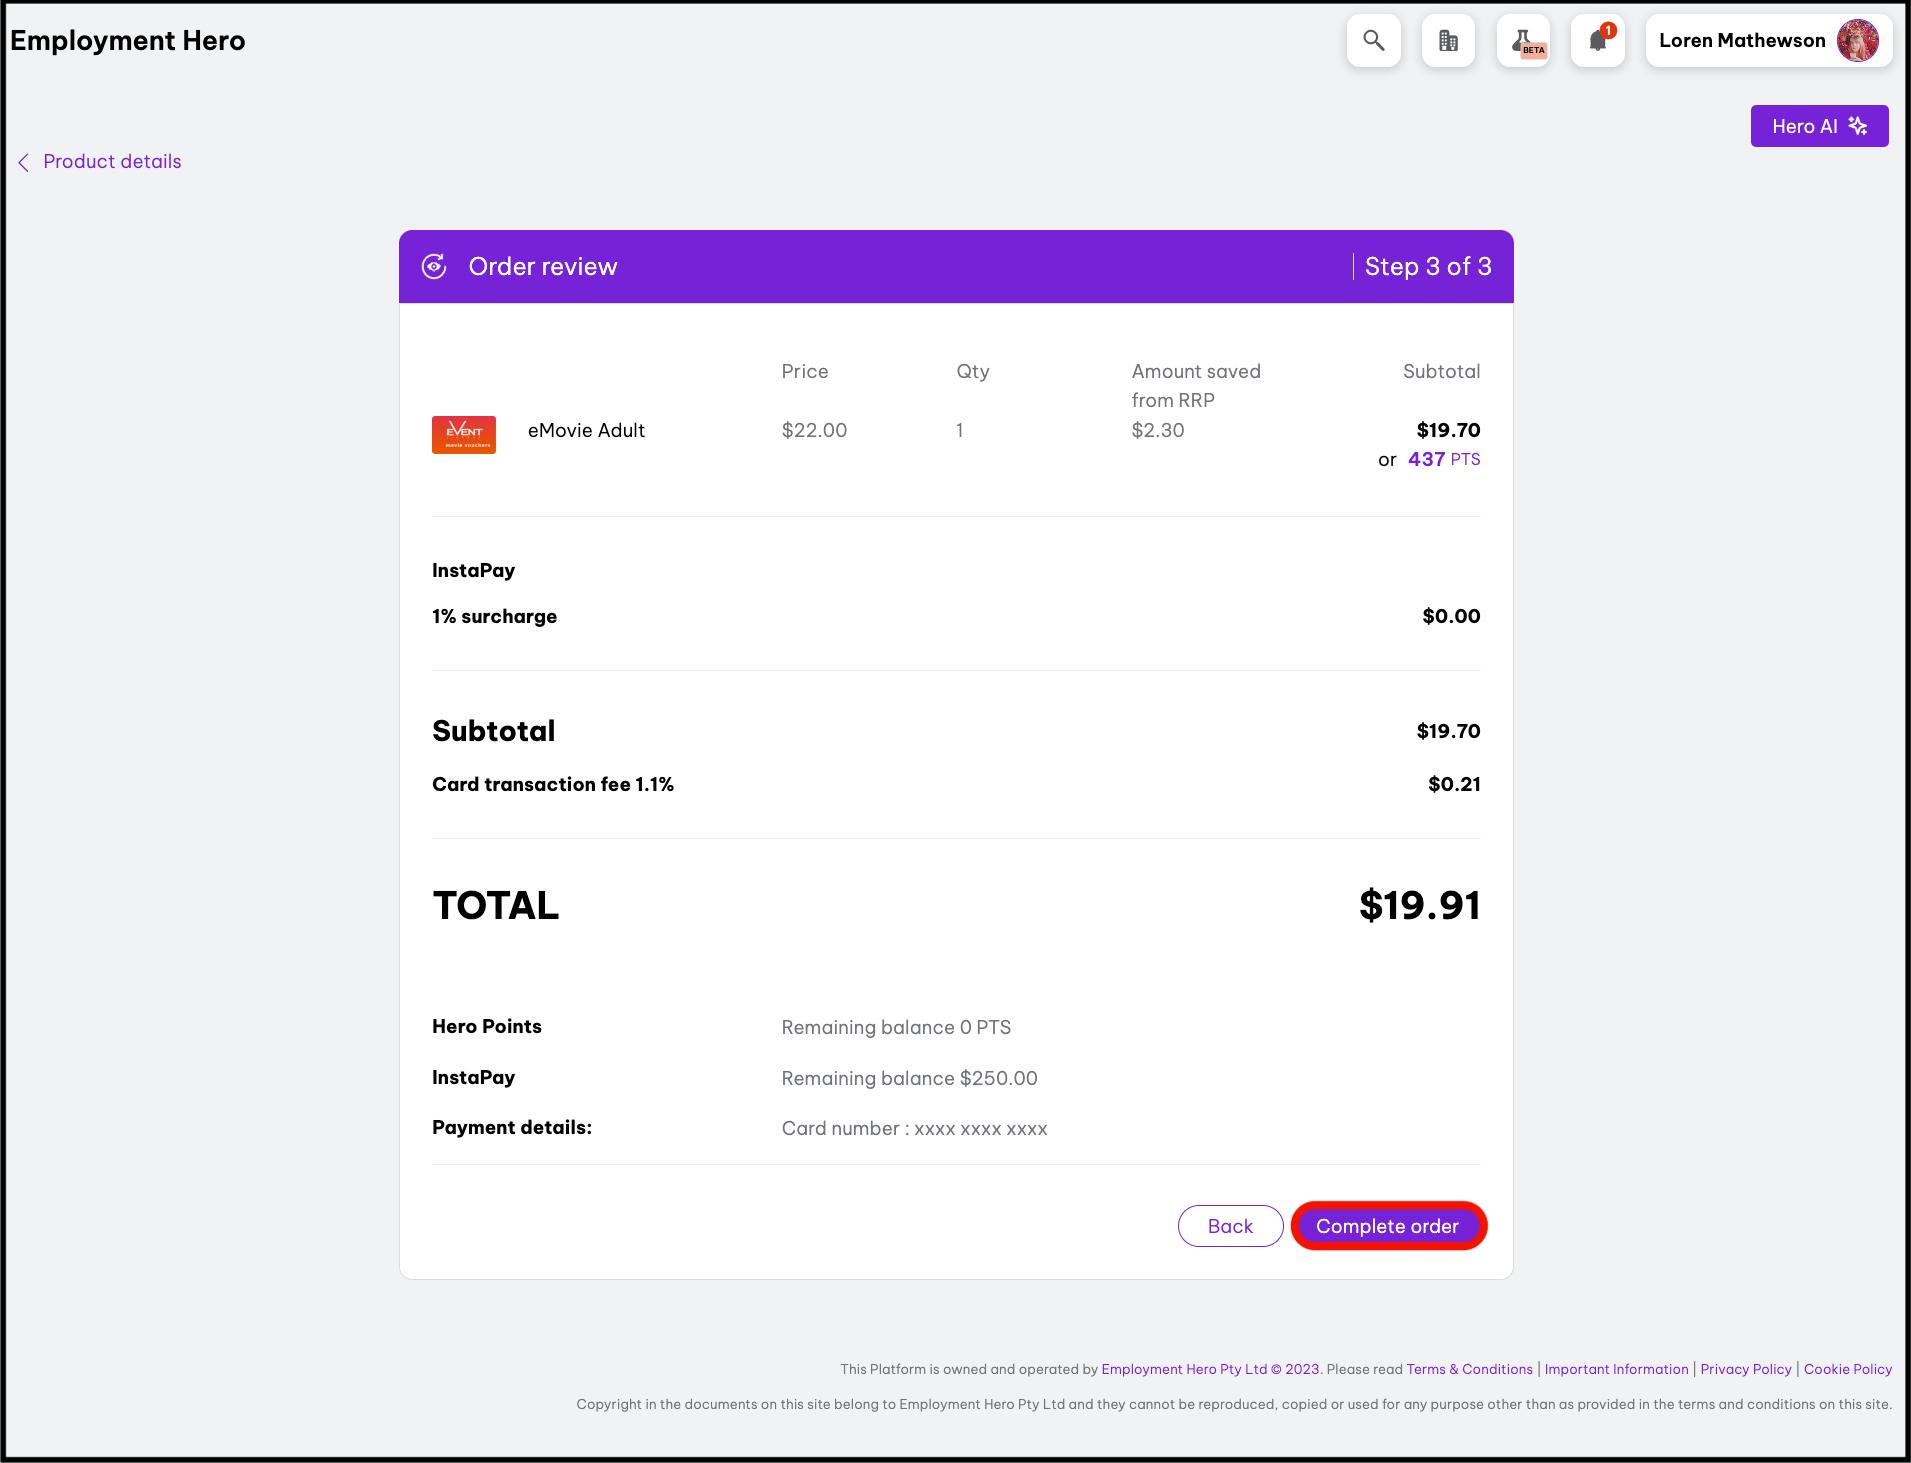Launch Hero AI assistant
The width and height of the screenshot is (1911, 1463).
point(1819,126)
